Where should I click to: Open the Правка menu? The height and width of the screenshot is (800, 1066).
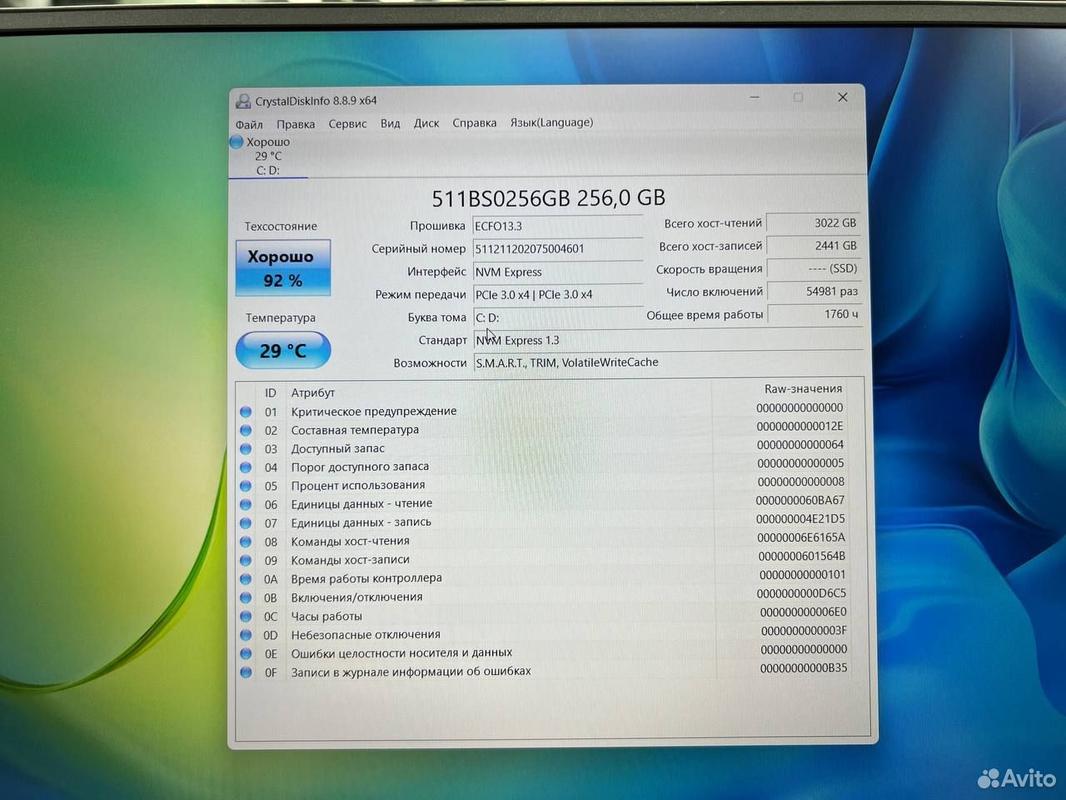click(x=295, y=124)
